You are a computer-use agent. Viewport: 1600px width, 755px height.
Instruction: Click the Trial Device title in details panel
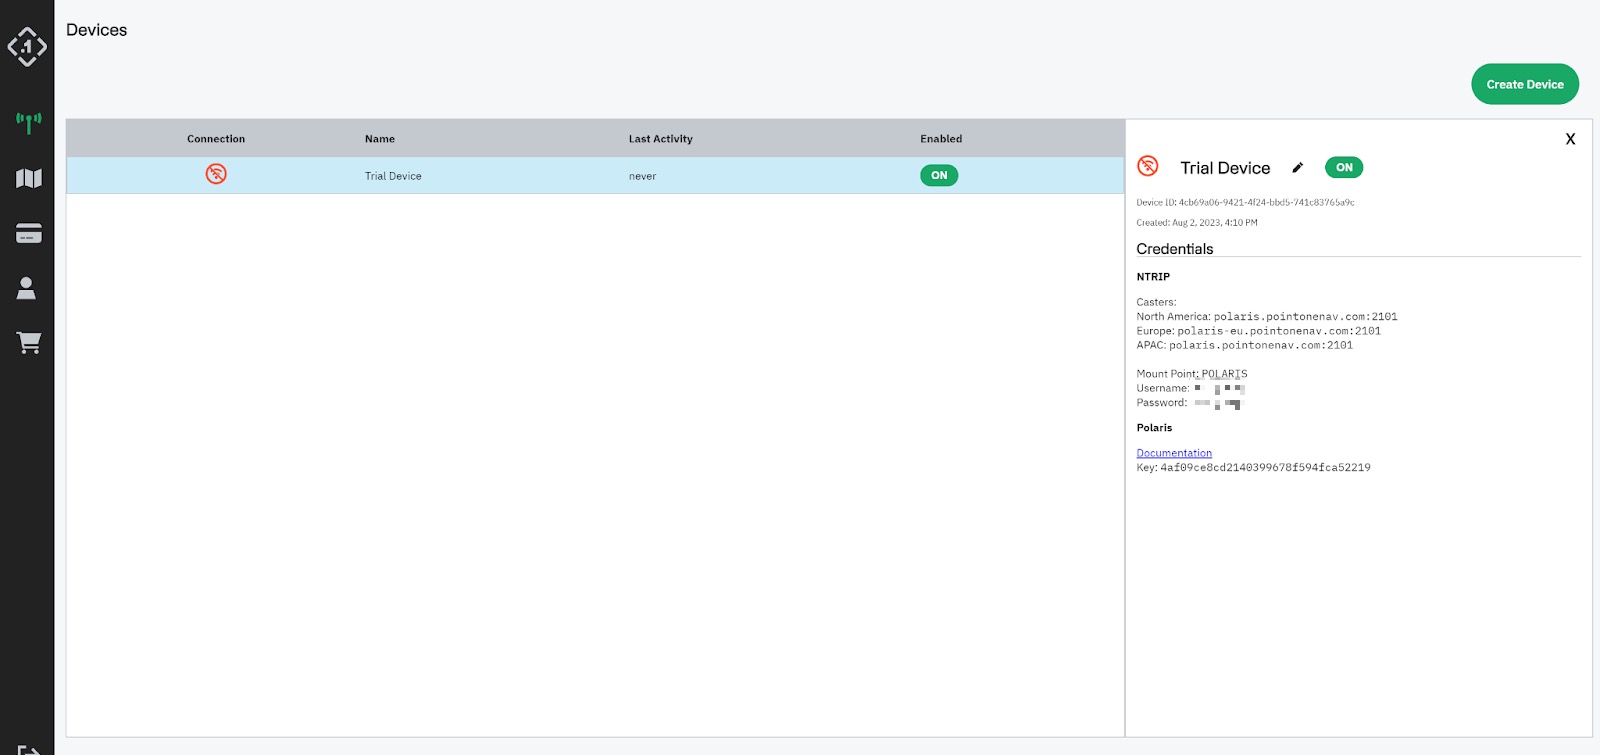(1225, 168)
